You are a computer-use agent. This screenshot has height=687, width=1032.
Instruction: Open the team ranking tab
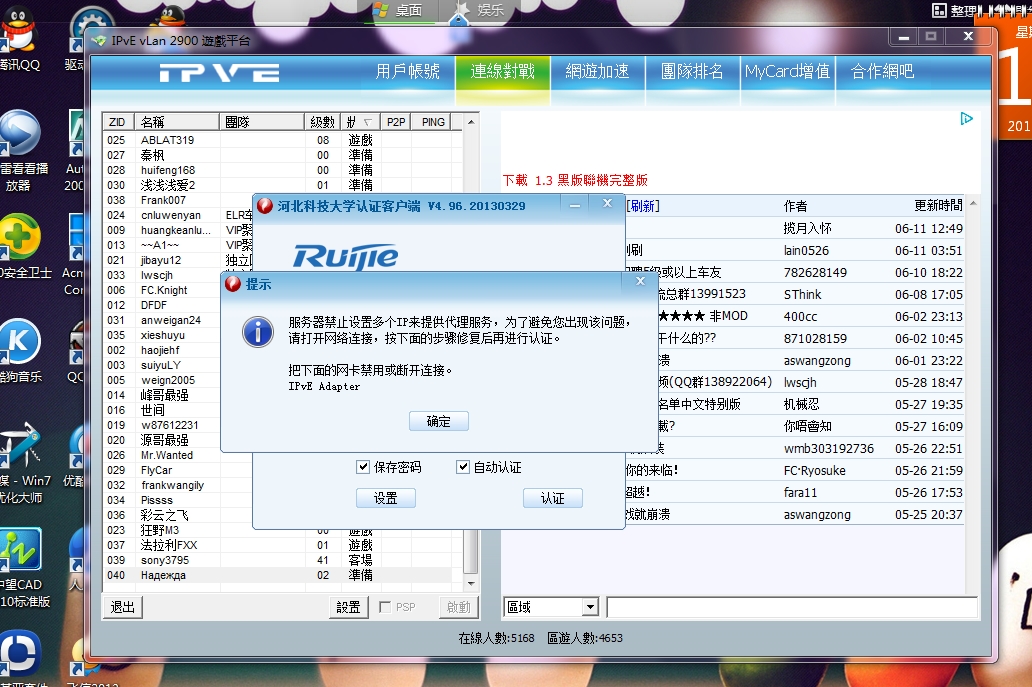coord(692,71)
